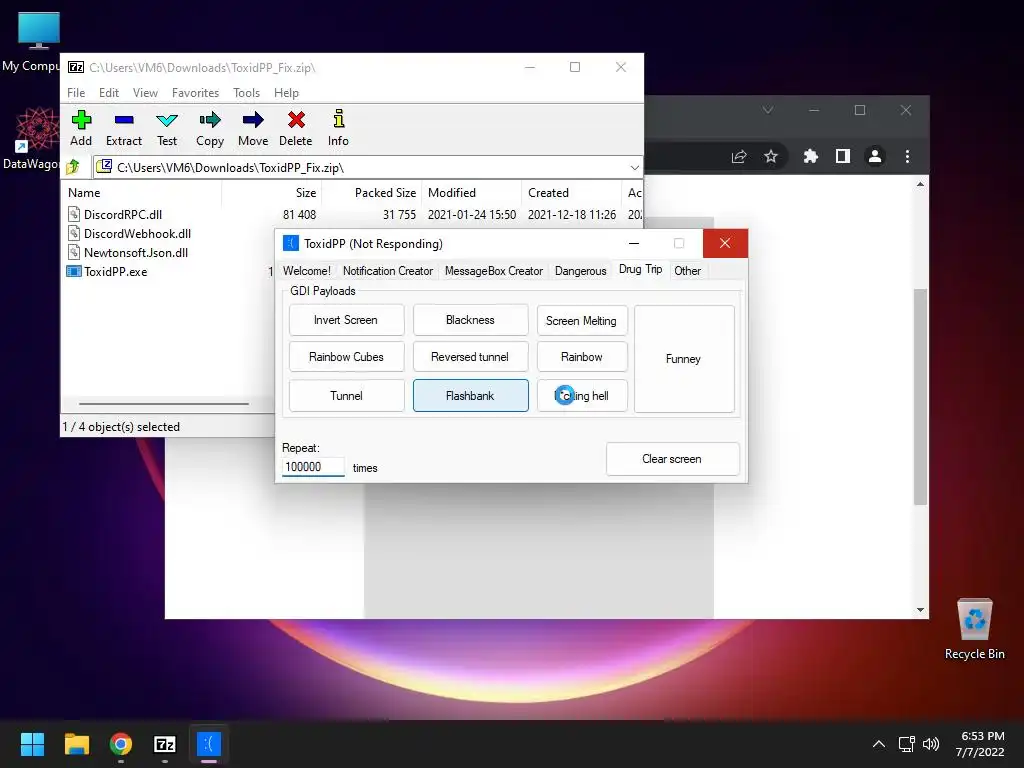
Task: Click the Rainbow payload button
Action: [x=582, y=357]
